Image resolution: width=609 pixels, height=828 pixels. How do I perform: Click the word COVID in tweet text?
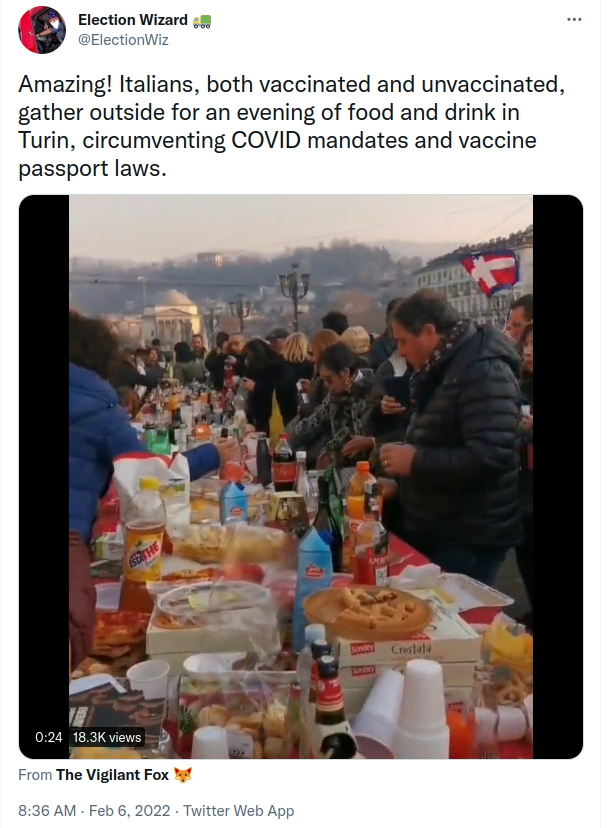(266, 140)
